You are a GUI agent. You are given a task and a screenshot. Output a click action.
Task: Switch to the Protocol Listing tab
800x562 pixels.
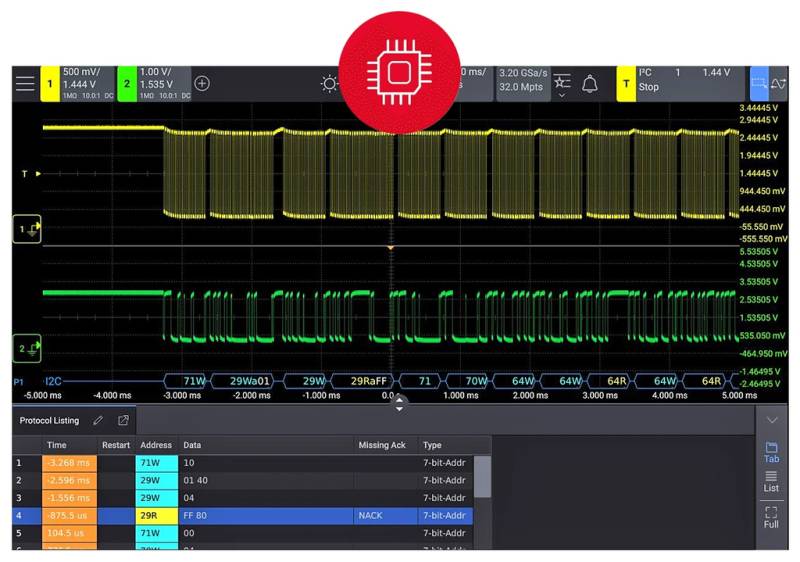pos(49,421)
